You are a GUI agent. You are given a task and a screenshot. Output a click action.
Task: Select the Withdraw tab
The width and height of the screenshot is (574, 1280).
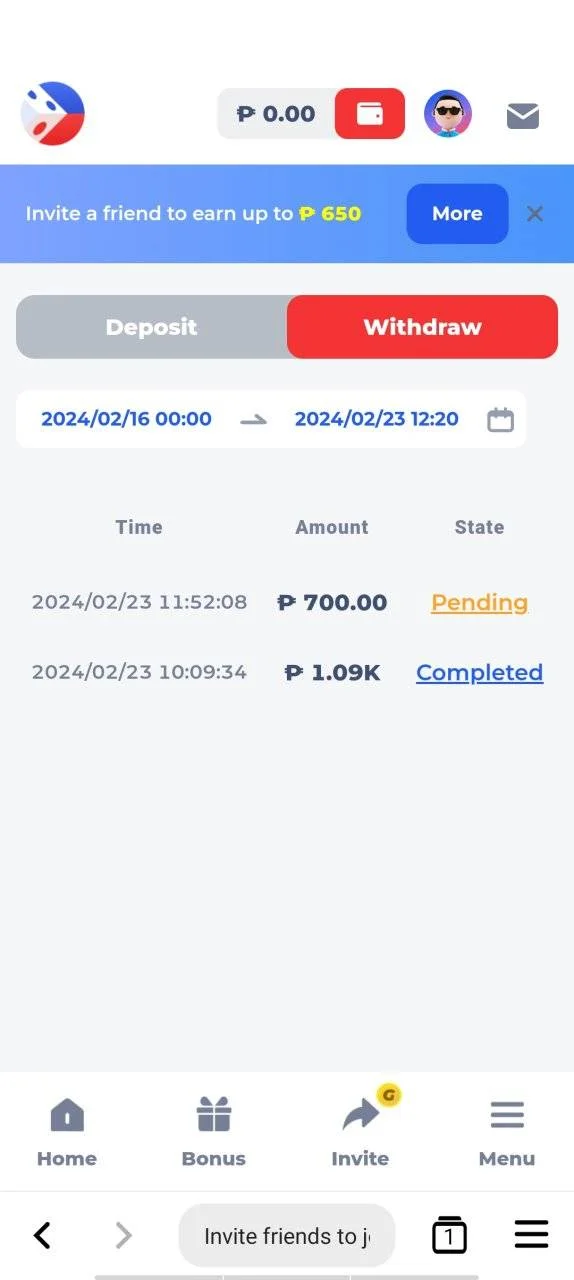point(422,327)
